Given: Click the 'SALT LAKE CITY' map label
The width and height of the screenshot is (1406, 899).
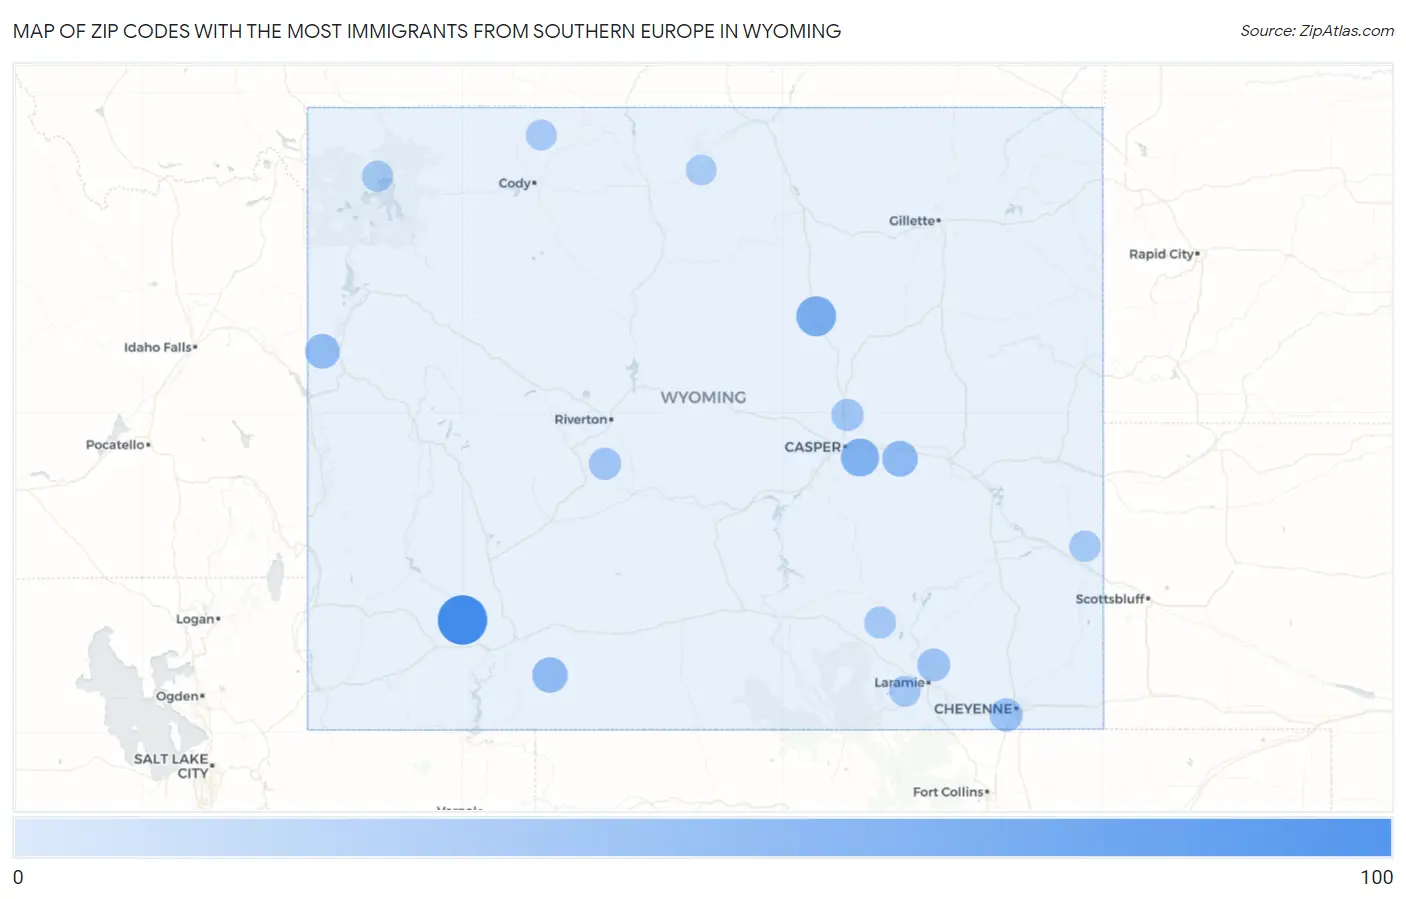Looking at the screenshot, I should point(172,766).
